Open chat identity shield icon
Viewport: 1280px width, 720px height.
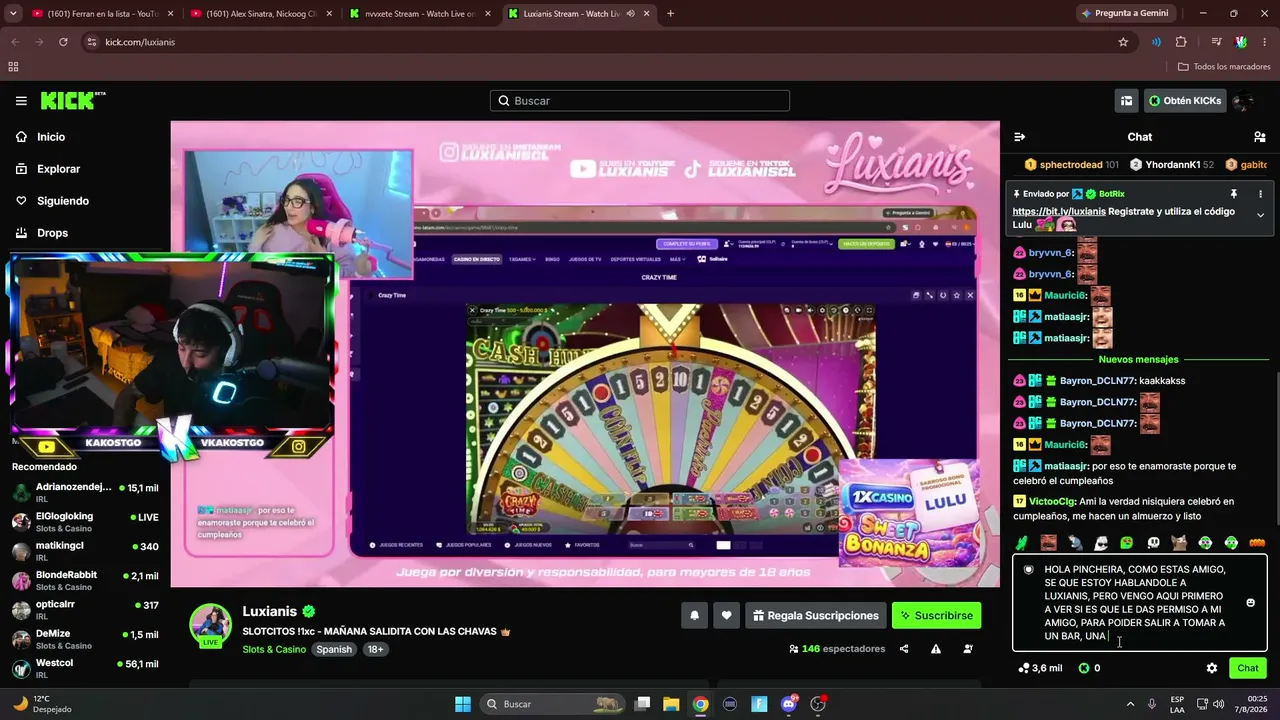click(1028, 570)
